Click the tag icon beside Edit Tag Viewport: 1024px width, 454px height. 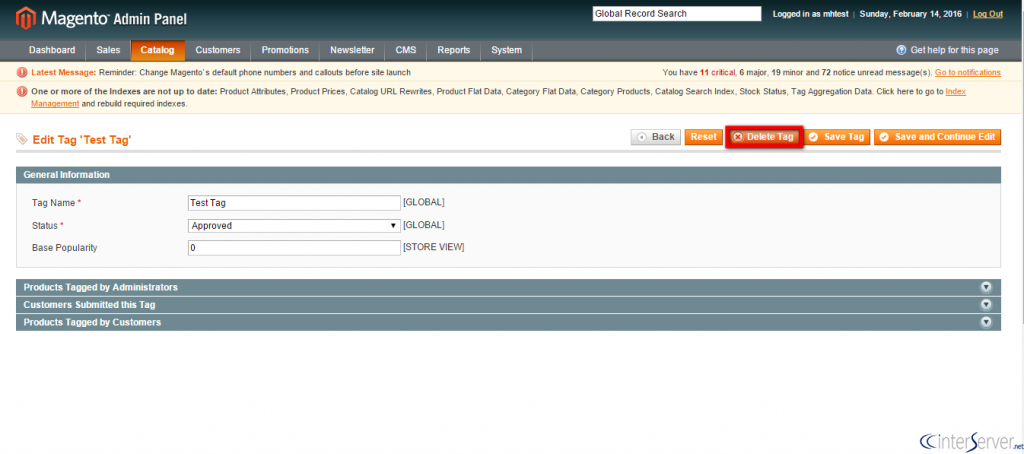click(x=22, y=139)
